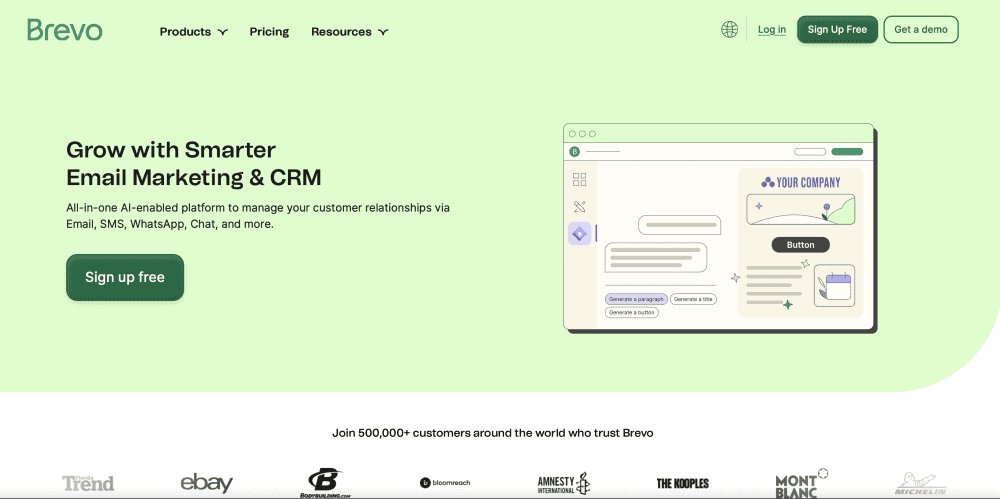Expand the Products menu
The width and height of the screenshot is (1000, 499).
193,31
